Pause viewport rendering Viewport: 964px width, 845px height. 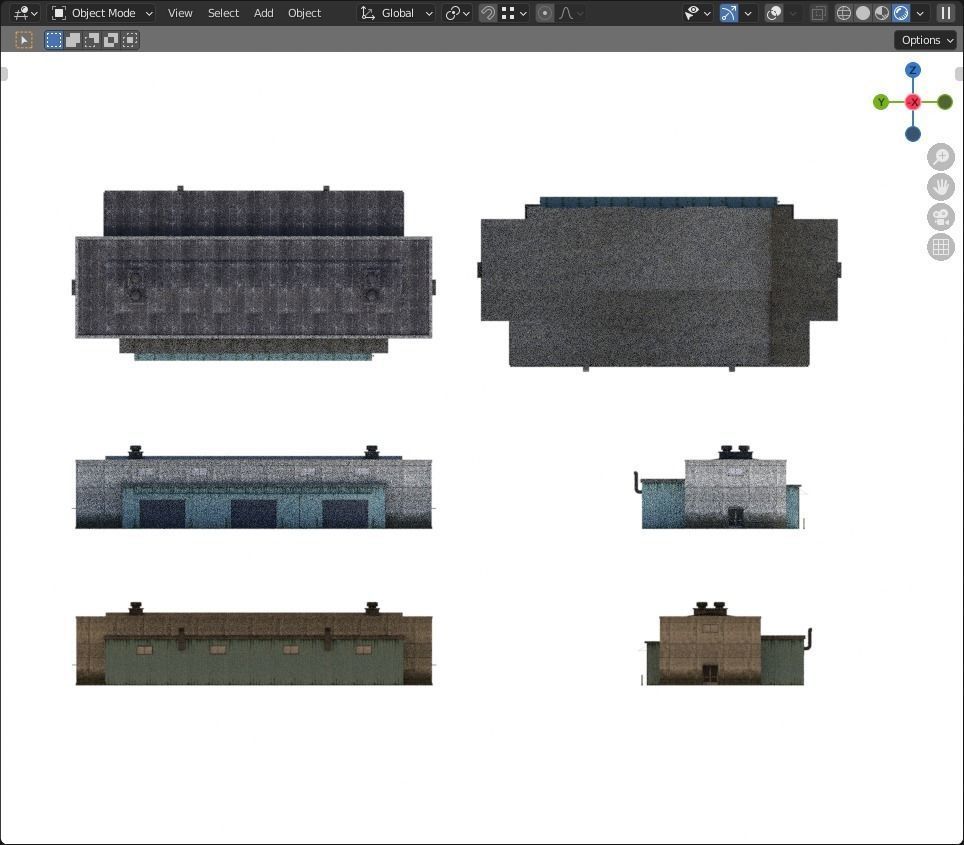pyautogui.click(x=946, y=13)
